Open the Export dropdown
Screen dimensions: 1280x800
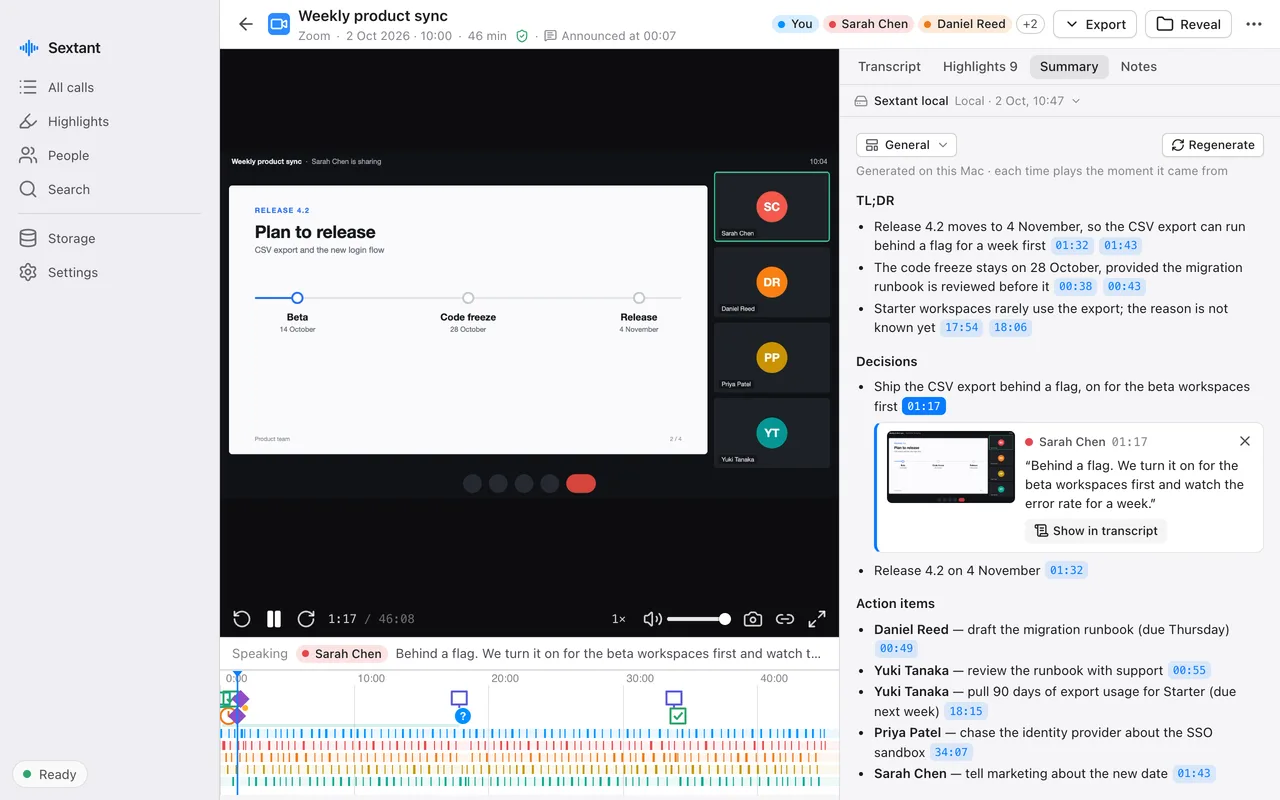1095,24
